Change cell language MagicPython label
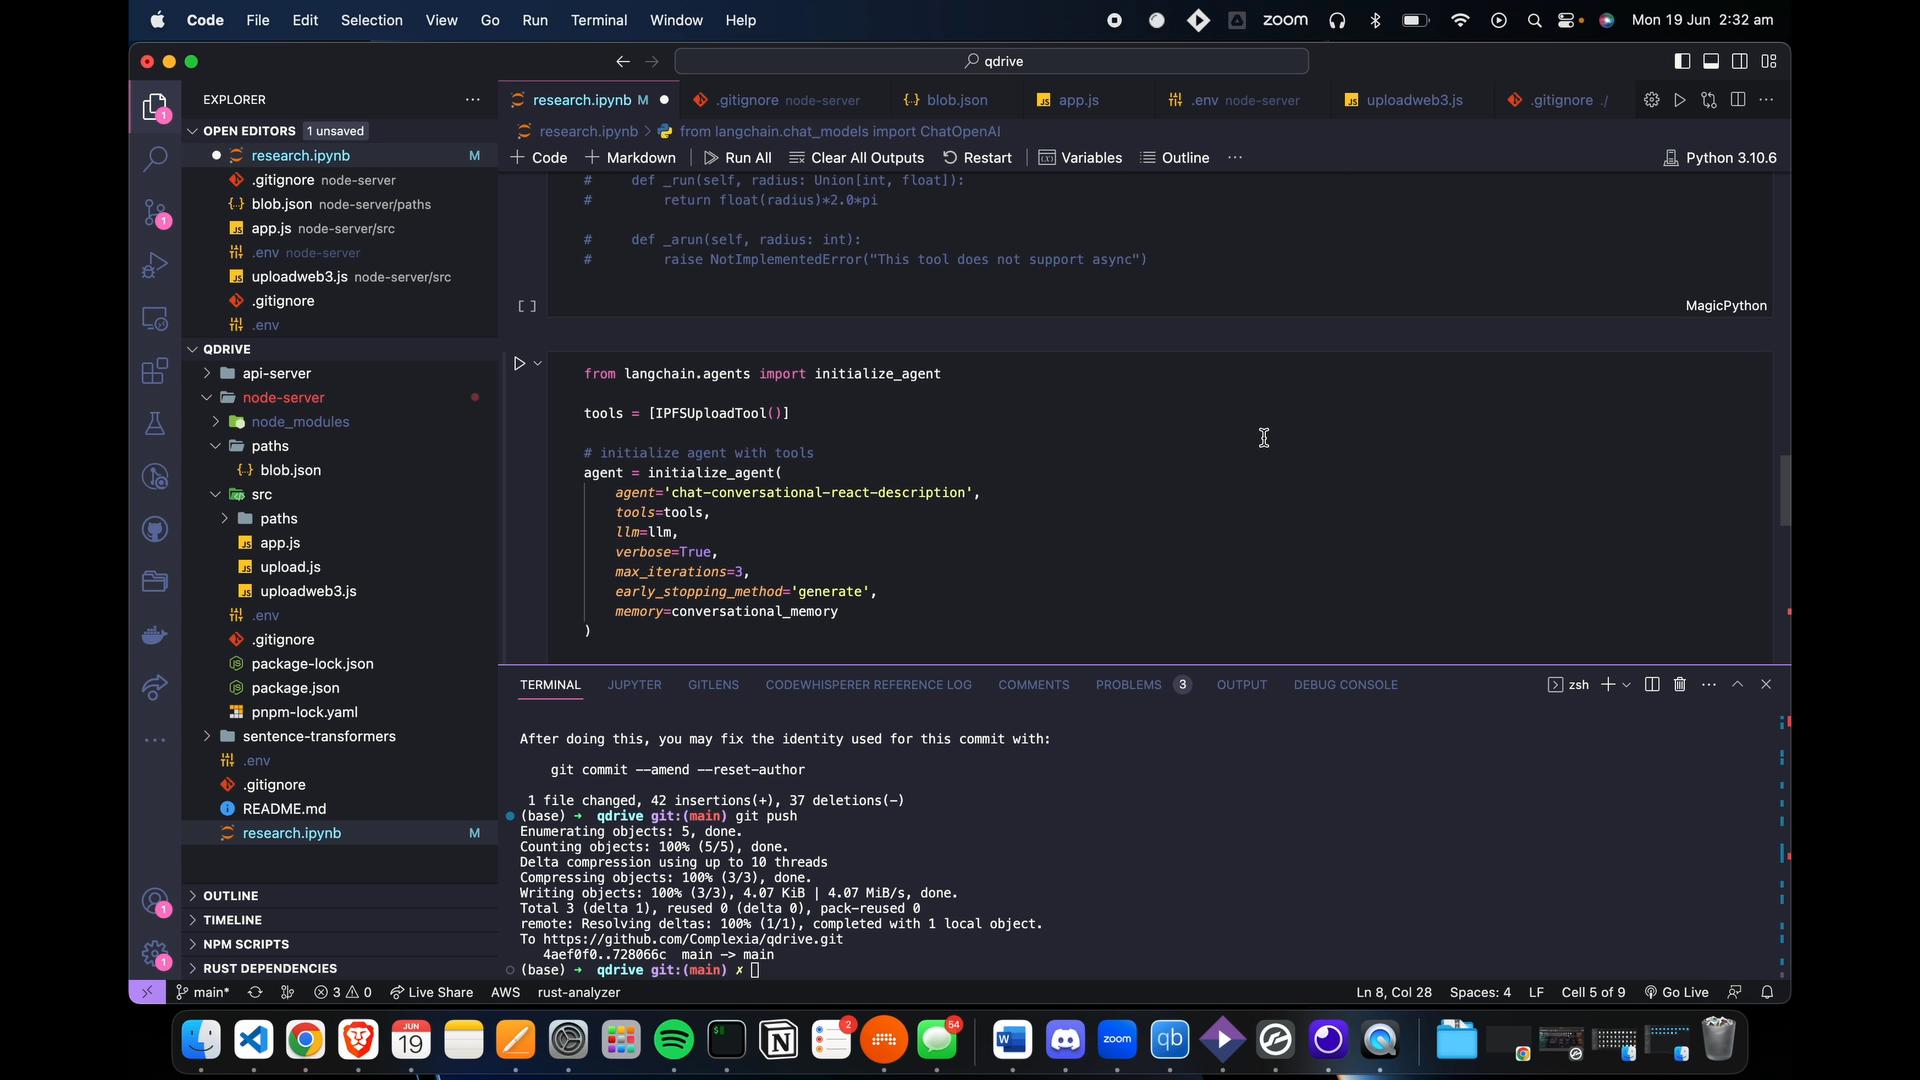This screenshot has width=1920, height=1080. (x=1726, y=306)
